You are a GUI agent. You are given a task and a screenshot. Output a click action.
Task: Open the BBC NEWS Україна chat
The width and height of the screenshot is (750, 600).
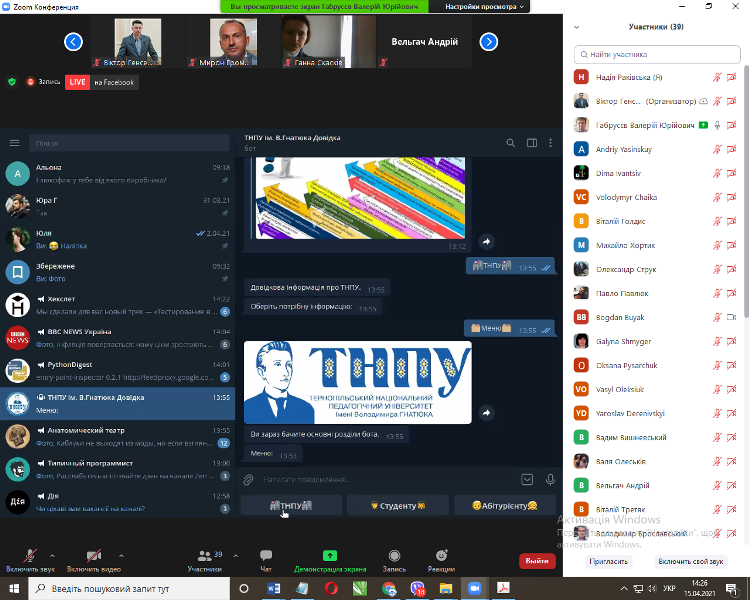pos(118,336)
